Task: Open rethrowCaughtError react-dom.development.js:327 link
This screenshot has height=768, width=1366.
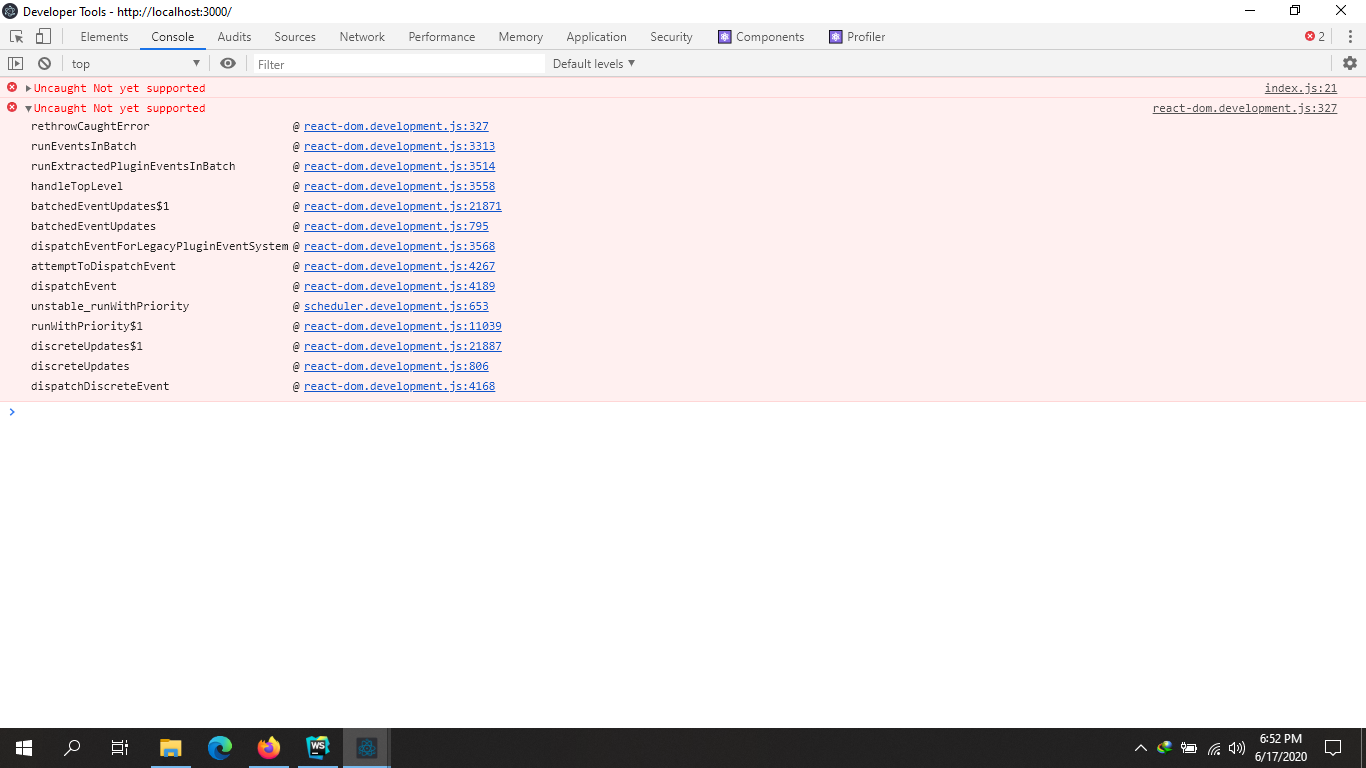Action: pos(396,126)
